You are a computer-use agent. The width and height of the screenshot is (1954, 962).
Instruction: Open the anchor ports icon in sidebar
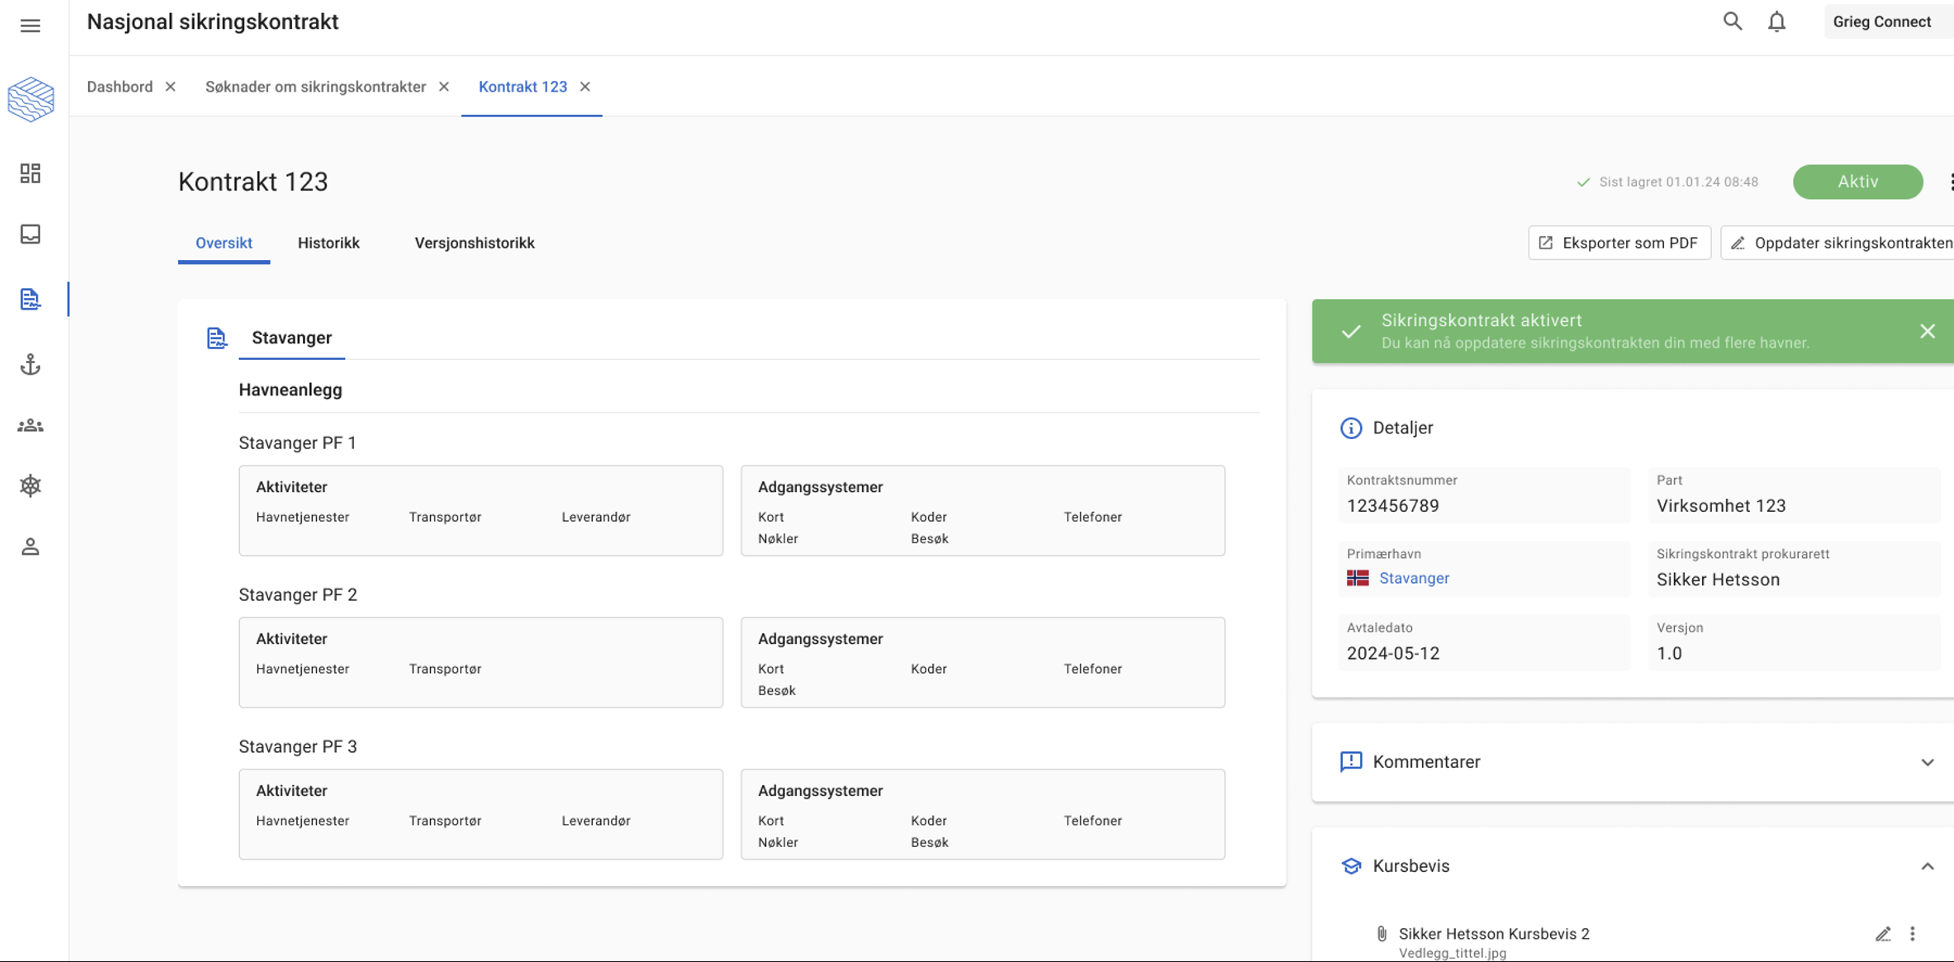[30, 365]
